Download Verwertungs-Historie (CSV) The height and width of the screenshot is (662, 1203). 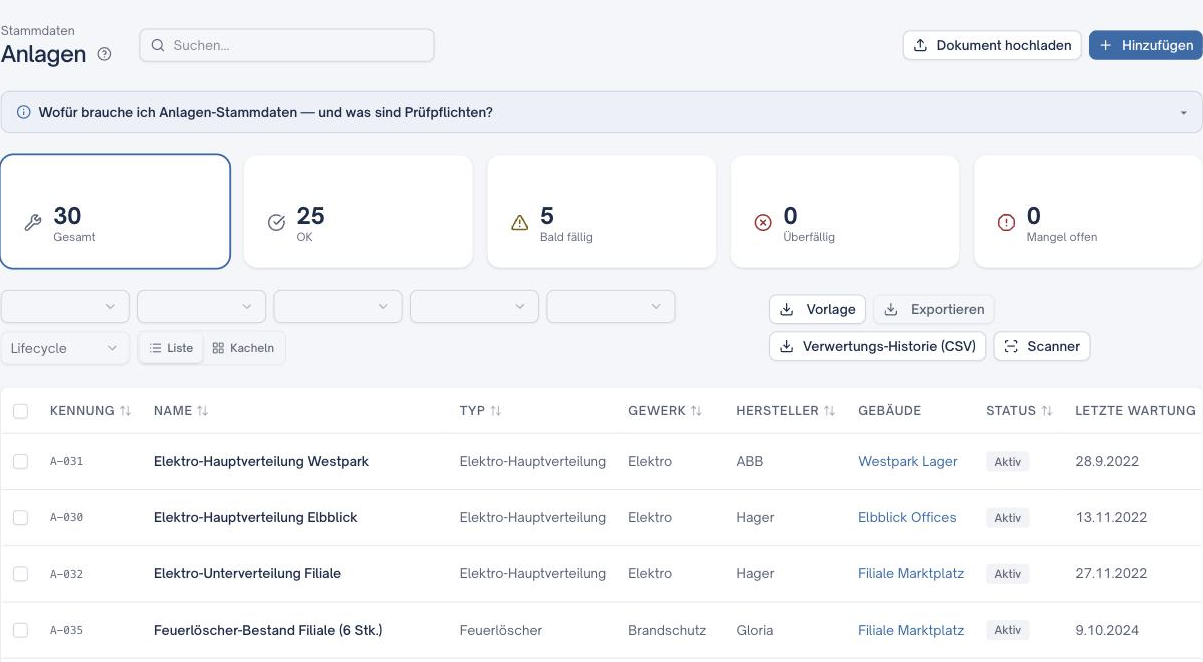(x=878, y=346)
